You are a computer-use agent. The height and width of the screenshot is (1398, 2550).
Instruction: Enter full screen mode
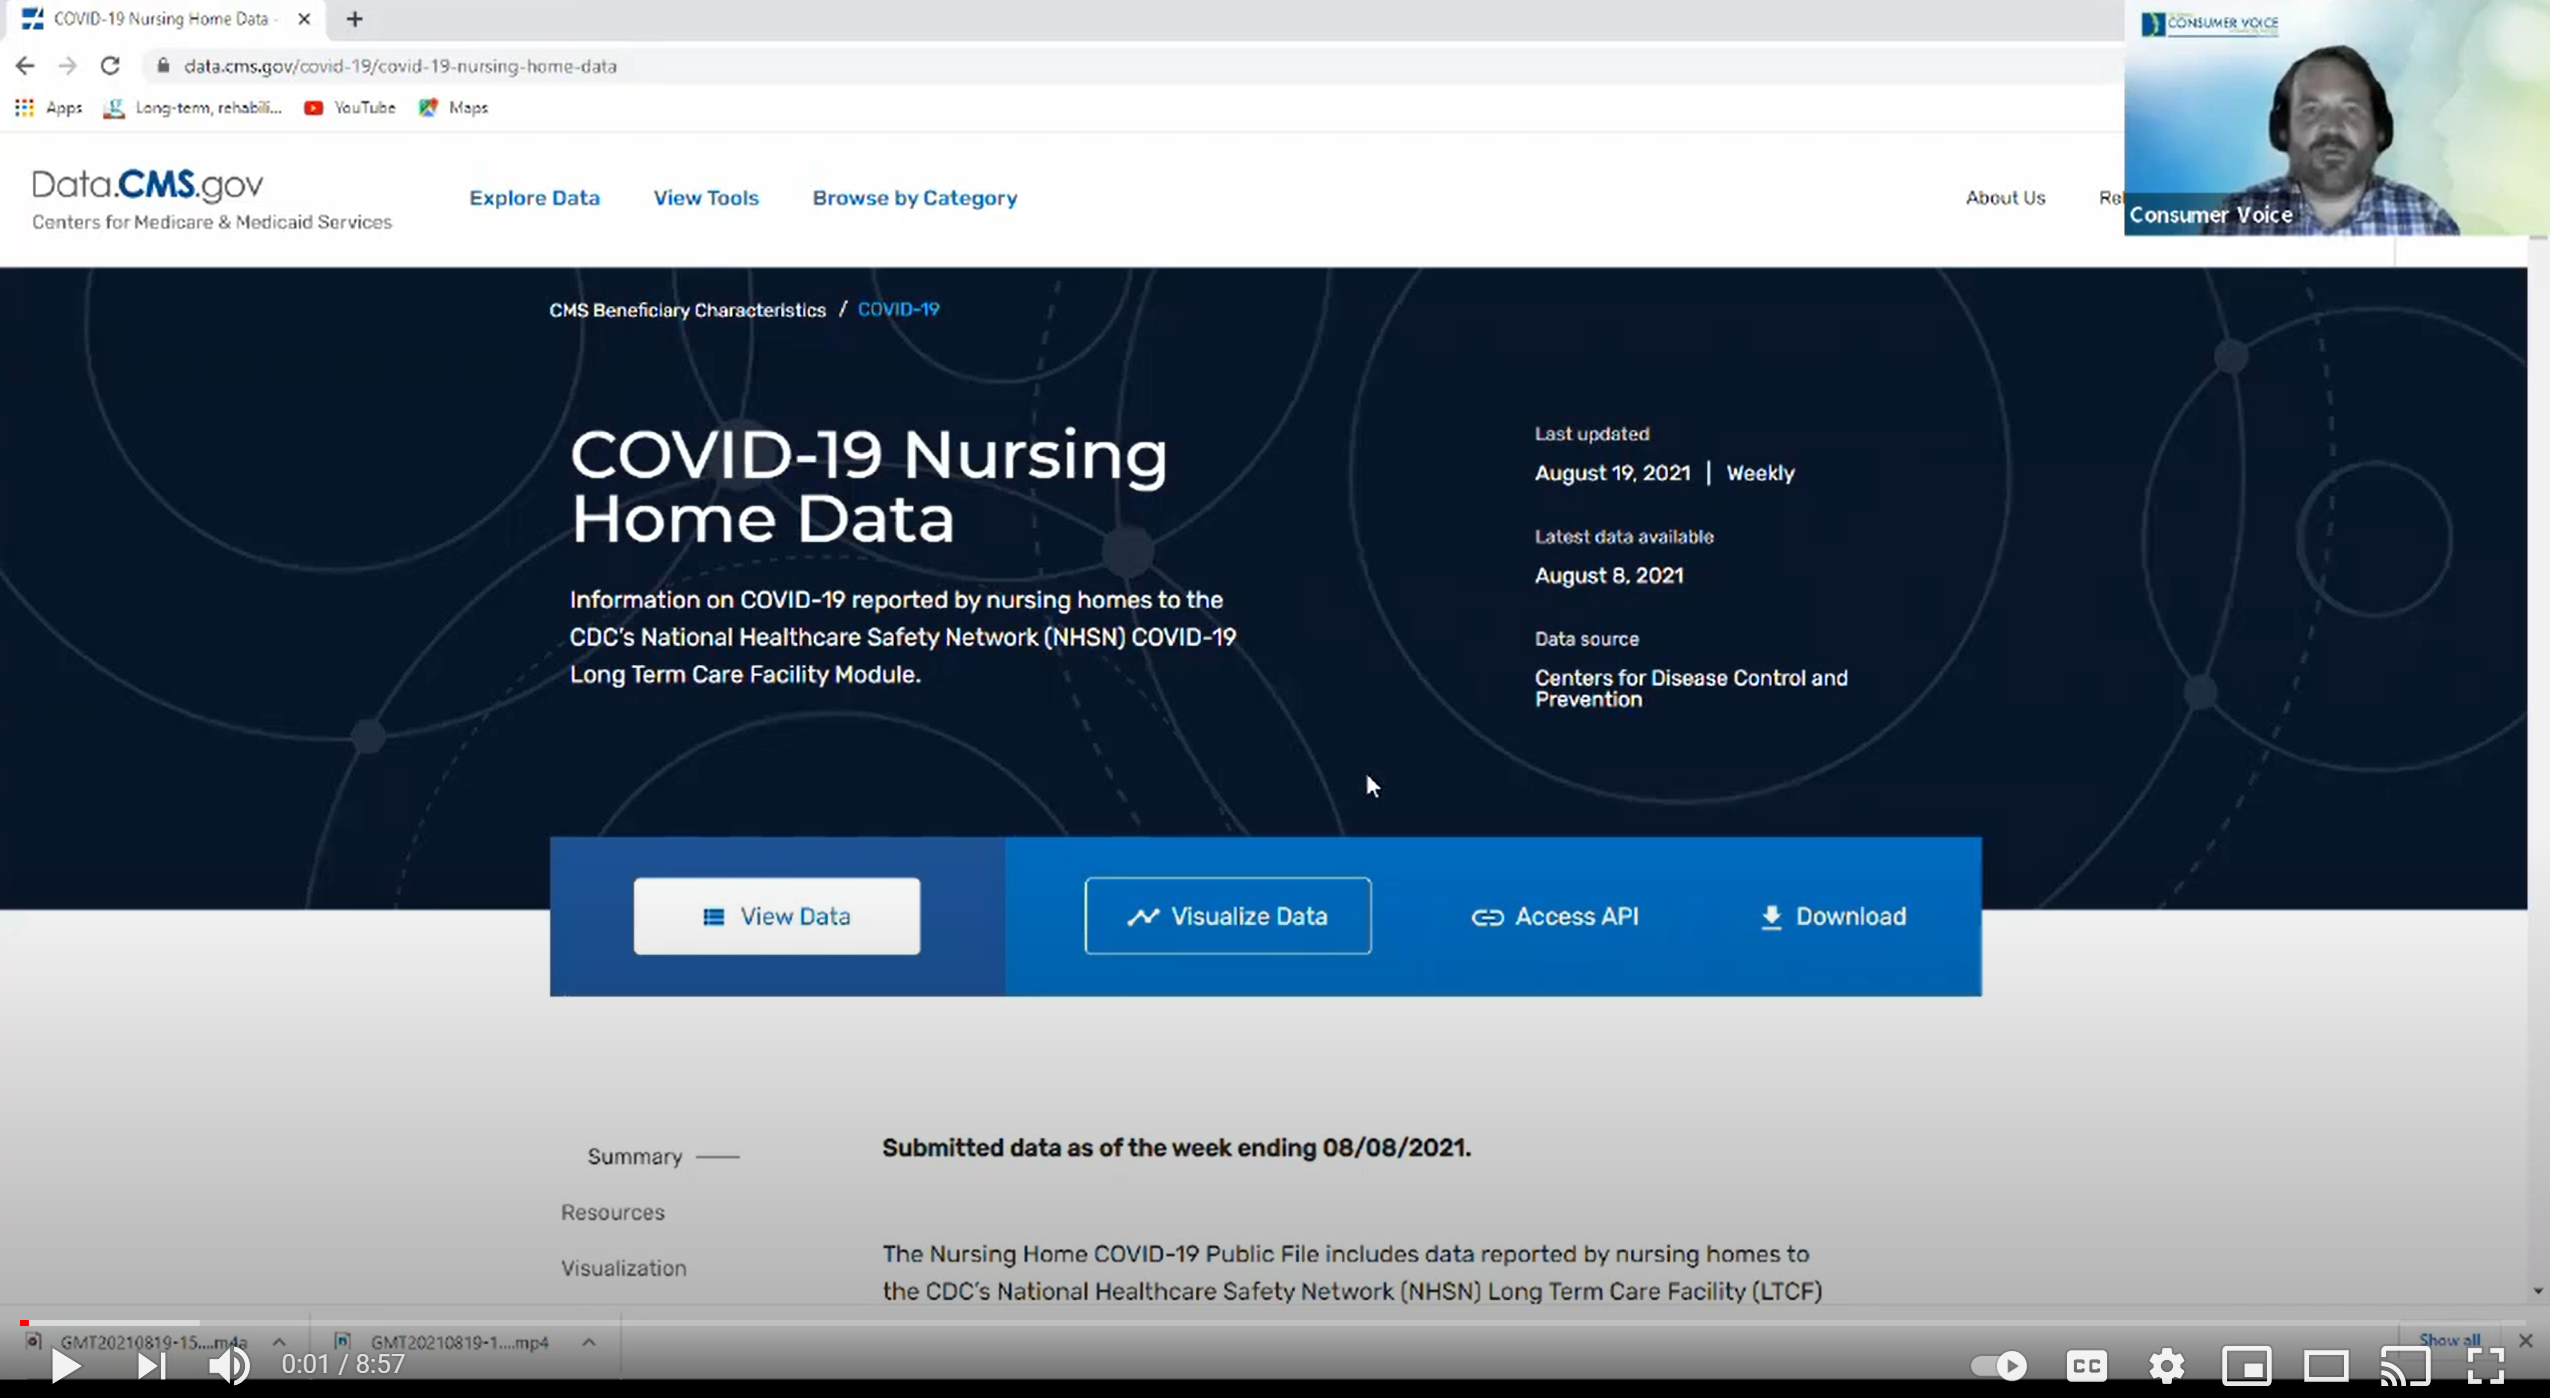tap(2486, 1365)
